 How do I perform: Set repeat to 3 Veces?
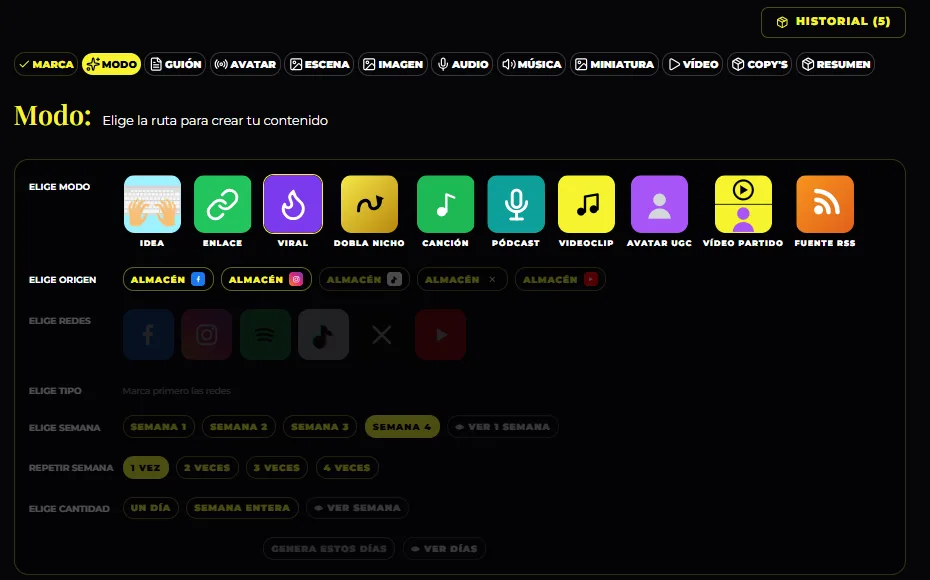click(x=277, y=467)
